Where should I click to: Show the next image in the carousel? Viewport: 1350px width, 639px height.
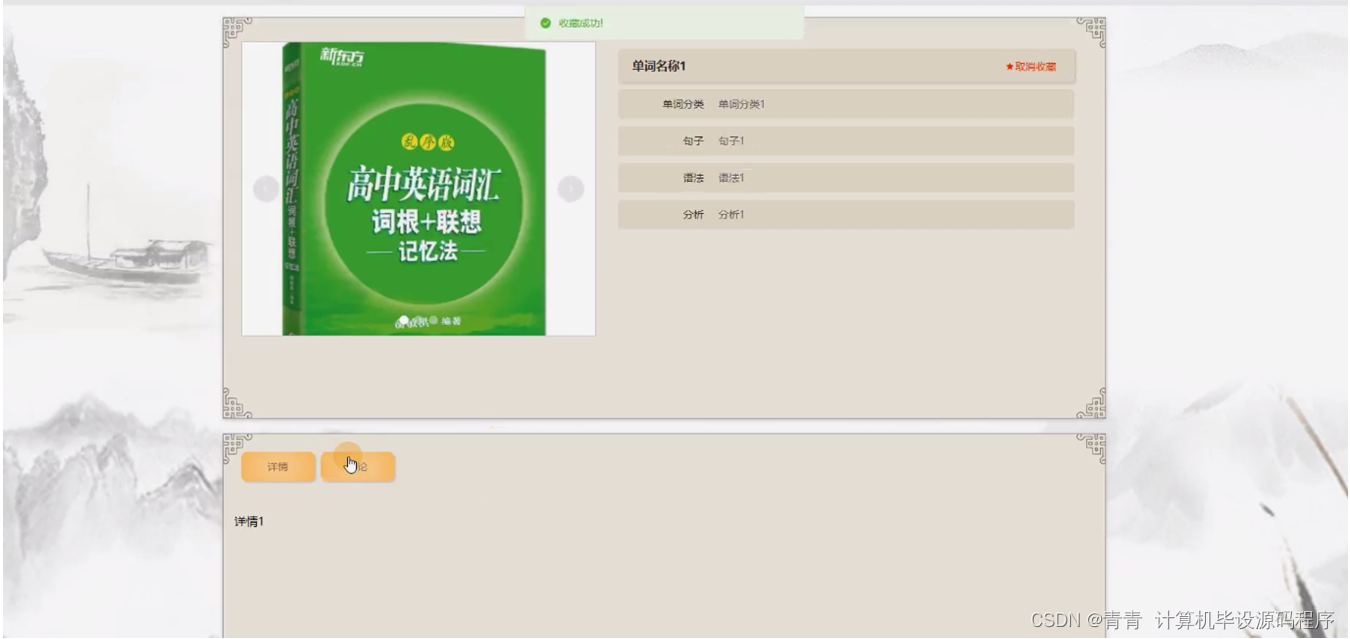click(x=570, y=188)
